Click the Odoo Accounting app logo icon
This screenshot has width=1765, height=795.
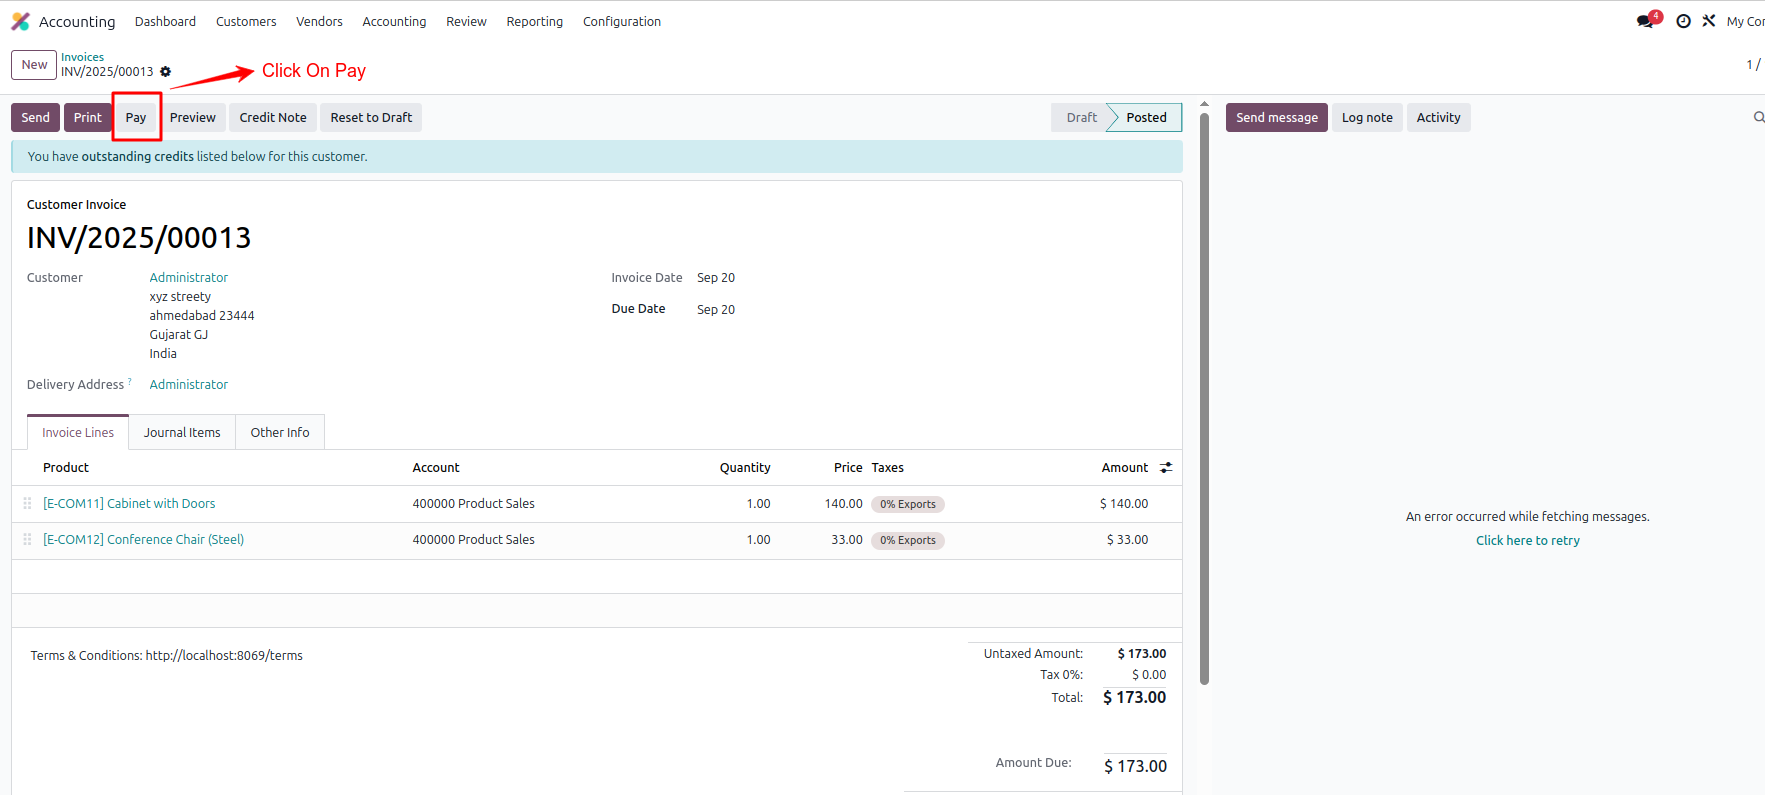pos(20,21)
